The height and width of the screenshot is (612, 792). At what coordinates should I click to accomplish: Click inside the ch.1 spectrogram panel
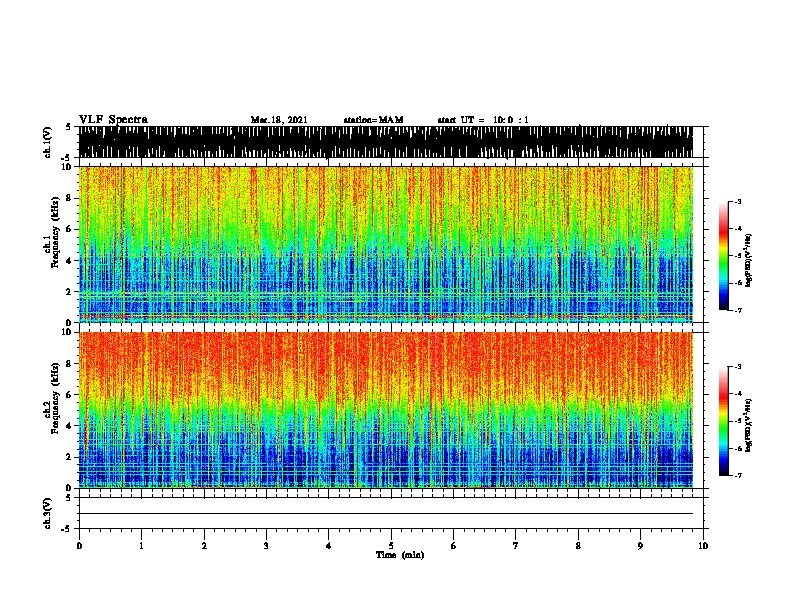coord(386,244)
